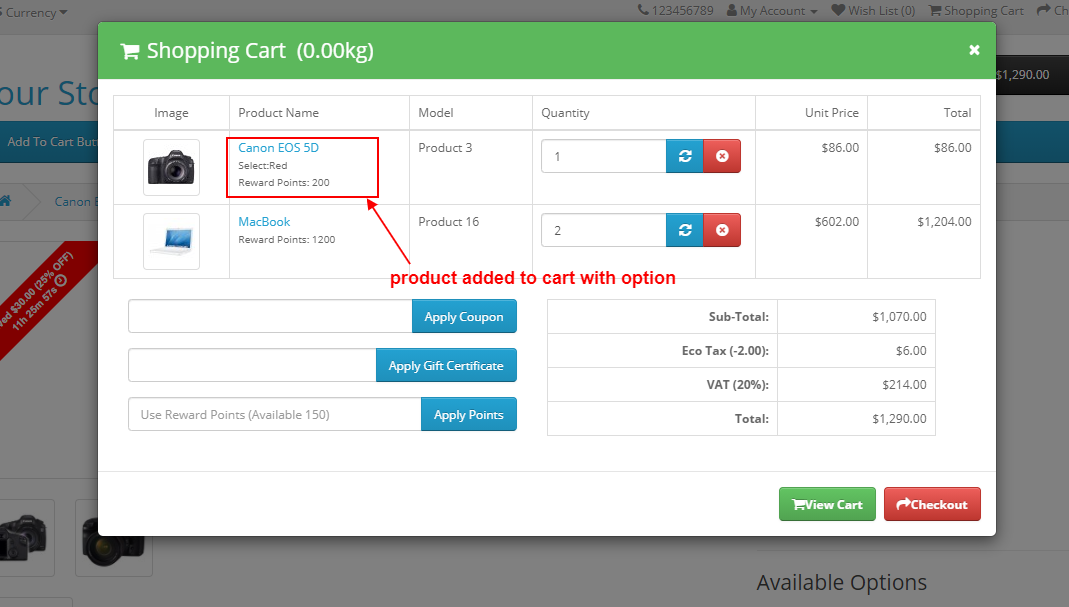Close the Shopping Cart popup
Screen dimensions: 1069x607
tap(974, 49)
